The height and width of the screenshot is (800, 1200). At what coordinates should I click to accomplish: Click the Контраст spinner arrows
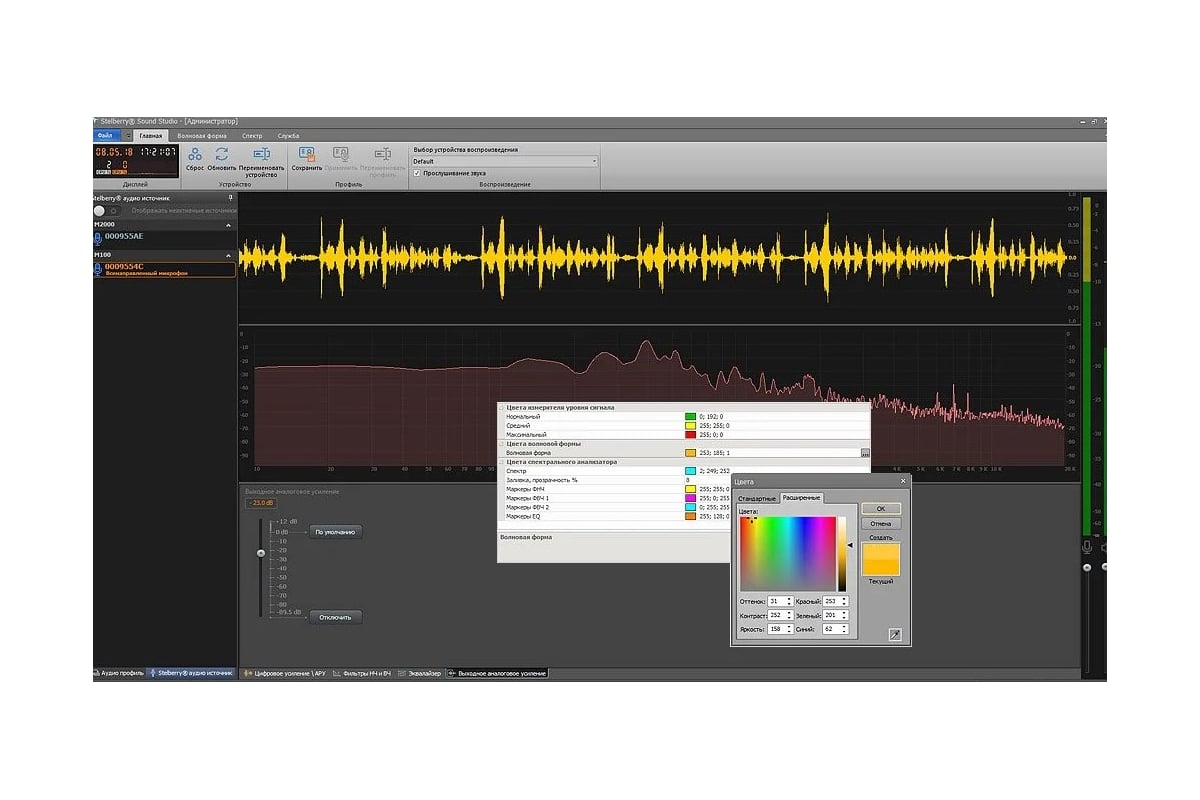click(x=789, y=615)
